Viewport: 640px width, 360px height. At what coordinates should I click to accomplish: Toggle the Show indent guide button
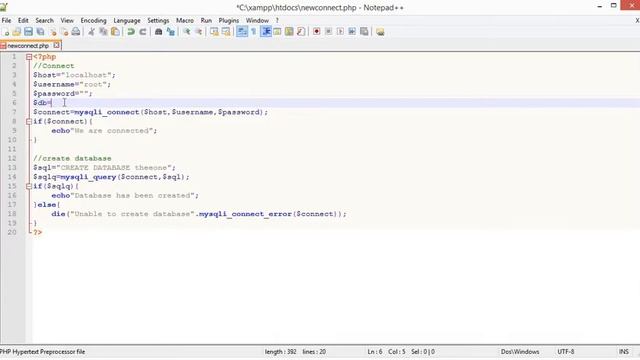266,32
